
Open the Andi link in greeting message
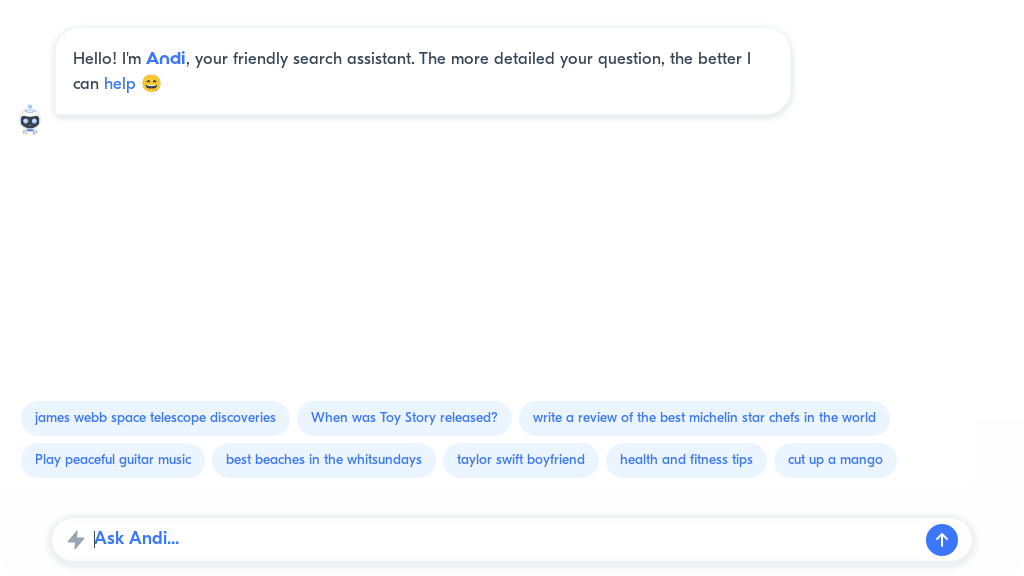point(165,58)
